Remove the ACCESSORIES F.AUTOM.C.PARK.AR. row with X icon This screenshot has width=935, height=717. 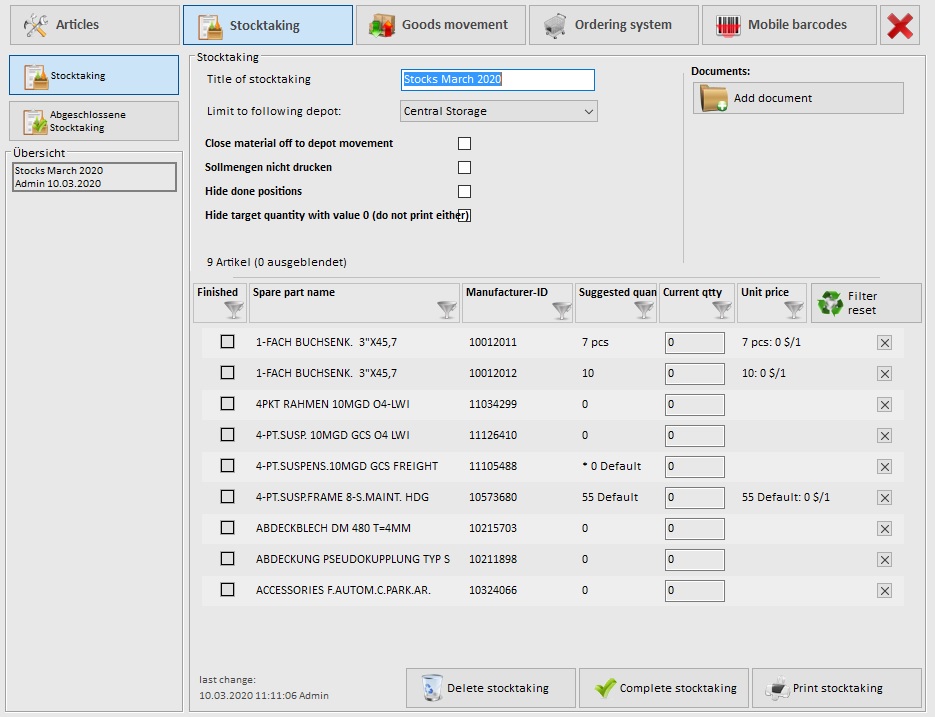click(884, 590)
